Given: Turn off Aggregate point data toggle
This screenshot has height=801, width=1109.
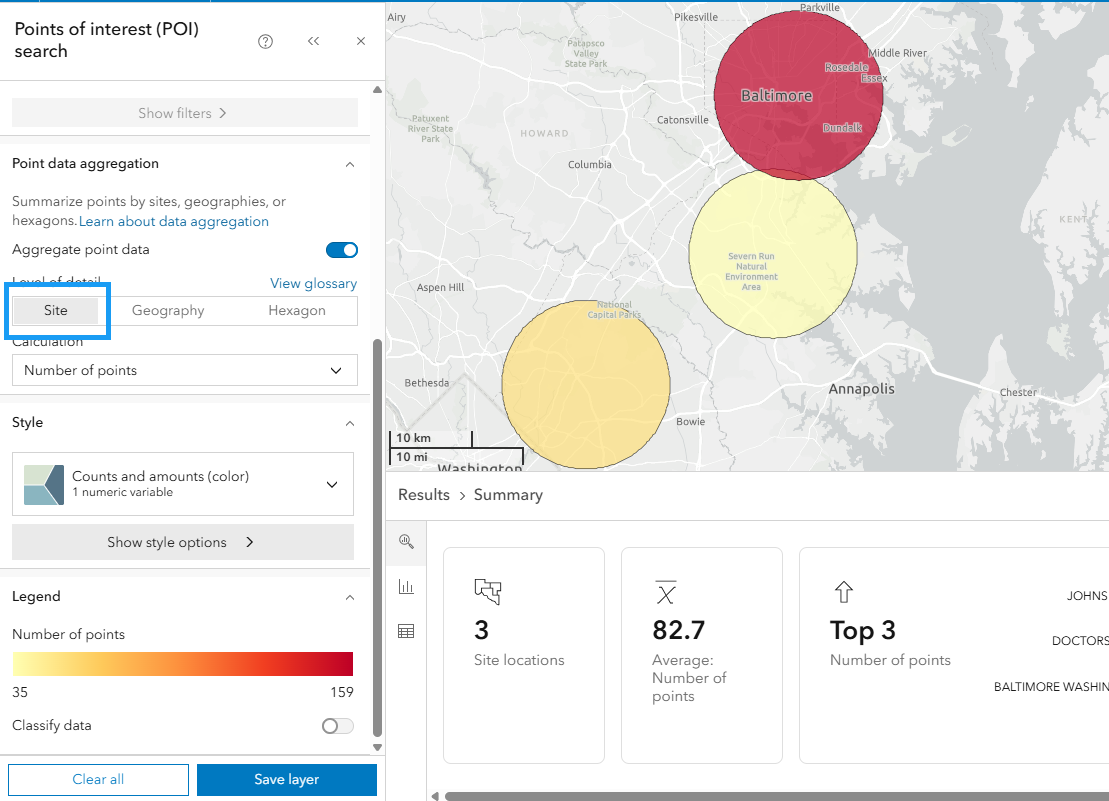Looking at the screenshot, I should point(341,250).
